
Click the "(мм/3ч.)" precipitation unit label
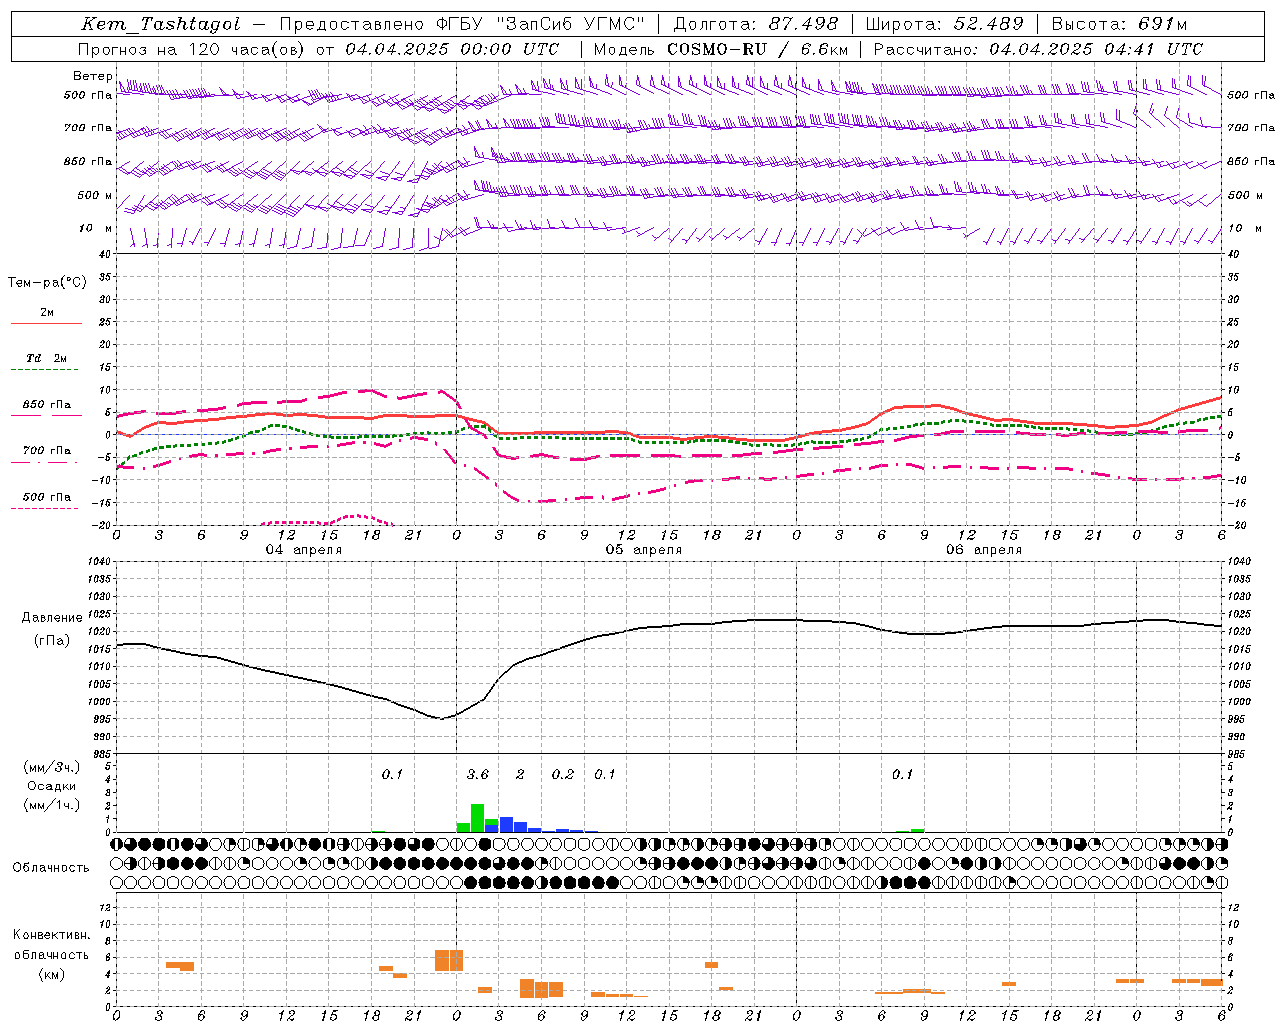coord(51,767)
